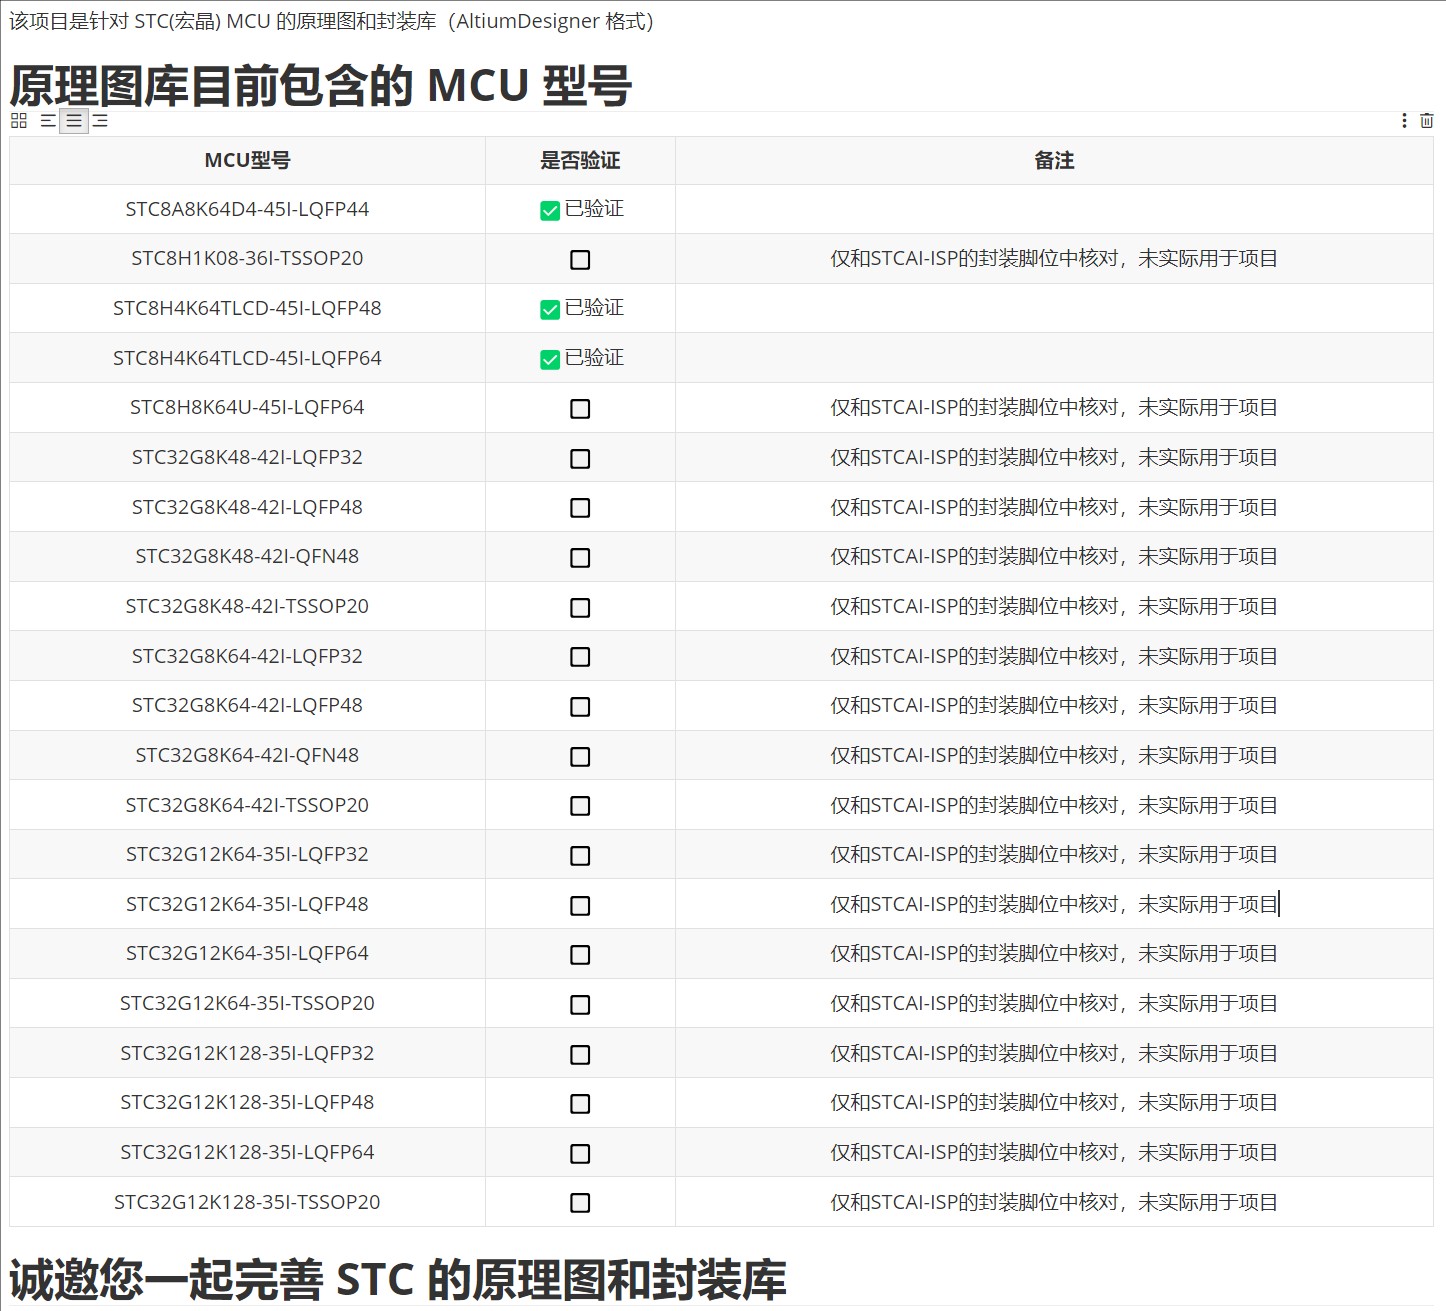Click the heading 诚邀您一起完善 STC 的原理图和封装库
This screenshot has height=1311, width=1446.
(x=398, y=1280)
